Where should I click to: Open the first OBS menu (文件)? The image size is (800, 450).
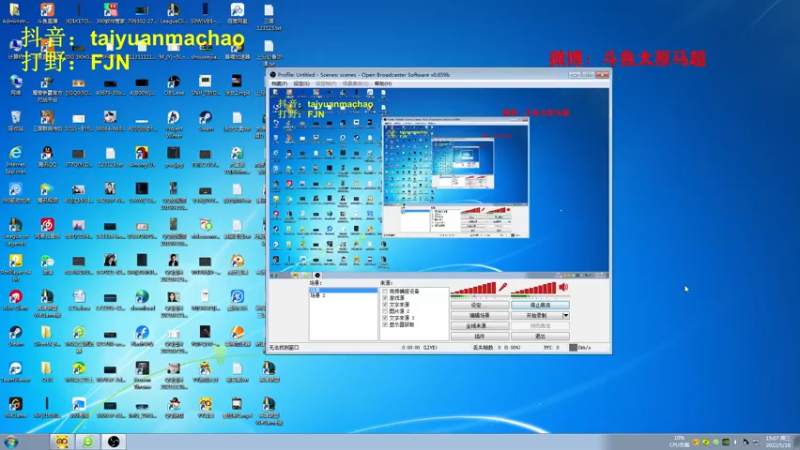(279, 83)
